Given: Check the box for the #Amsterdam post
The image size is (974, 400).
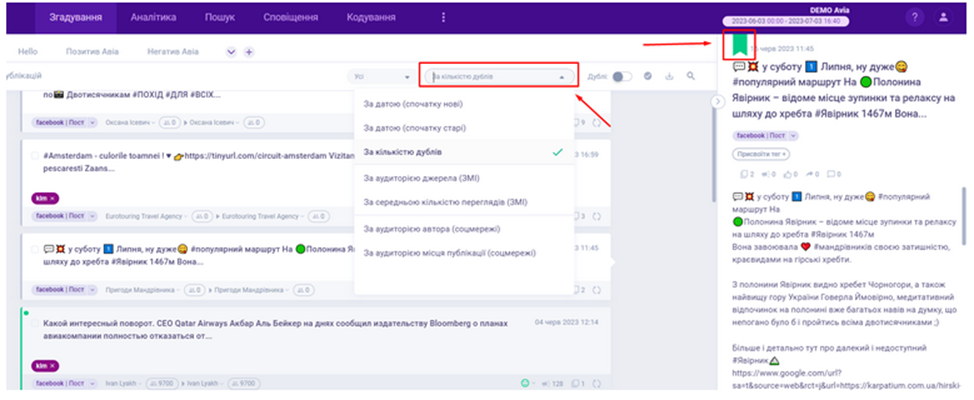Looking at the screenshot, I should coord(36,156).
